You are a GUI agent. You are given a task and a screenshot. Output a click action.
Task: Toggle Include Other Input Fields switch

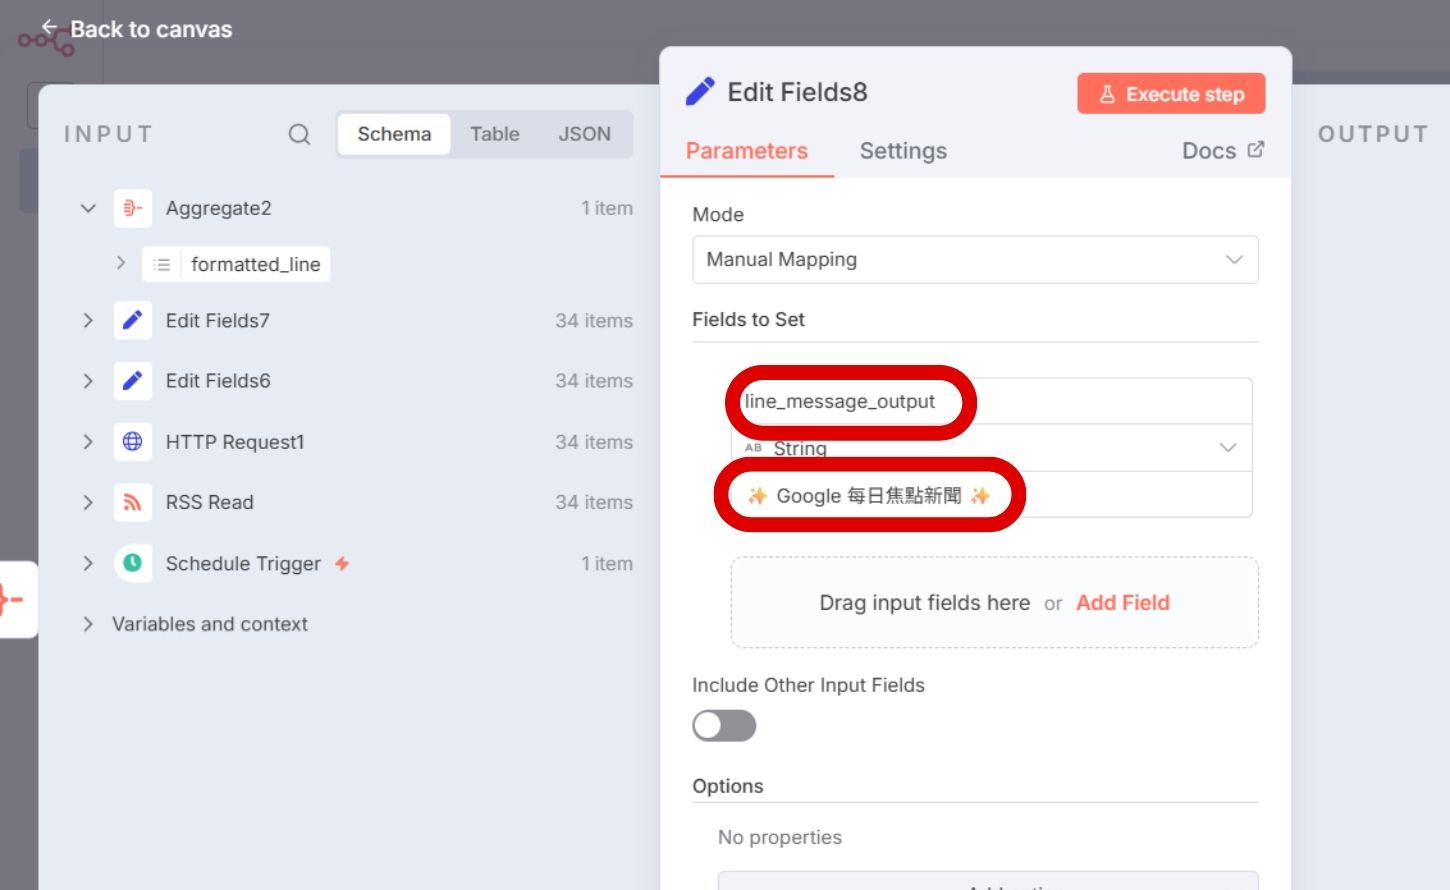724,726
